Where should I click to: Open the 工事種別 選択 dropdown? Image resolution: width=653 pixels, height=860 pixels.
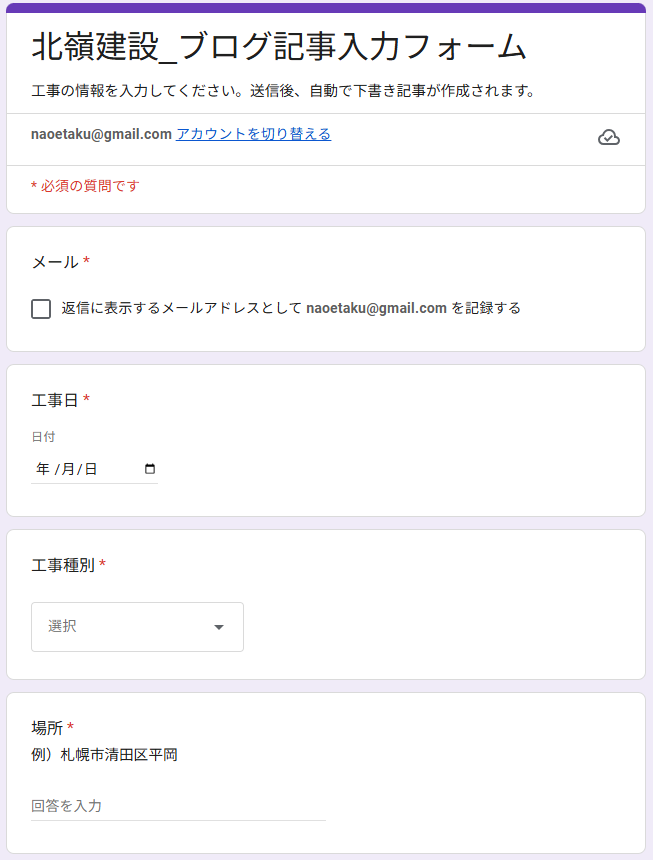(x=137, y=627)
